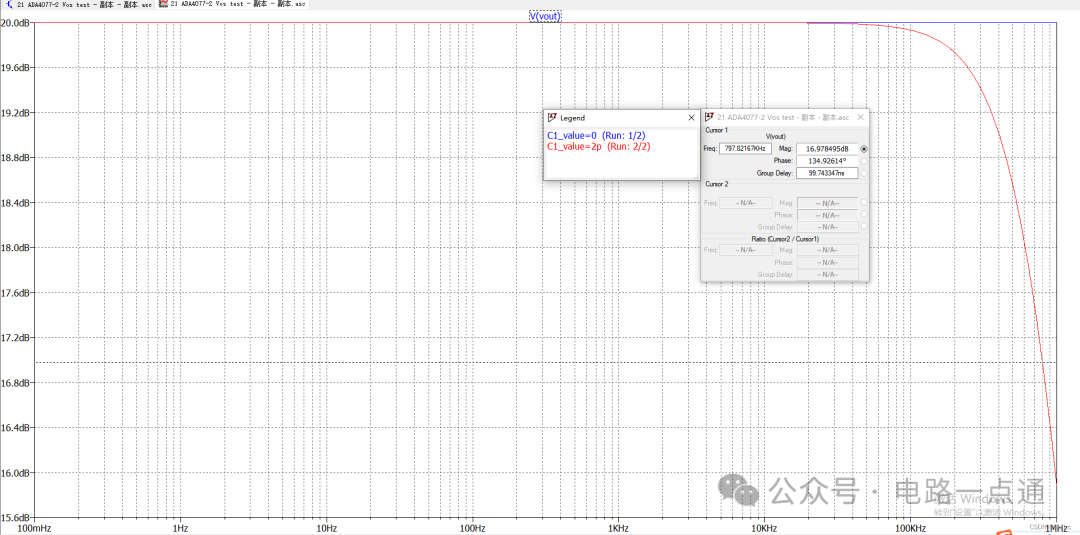The height and width of the screenshot is (535, 1080).
Task: Click the 17.6dB vertical axis label
Action: (x=17, y=293)
